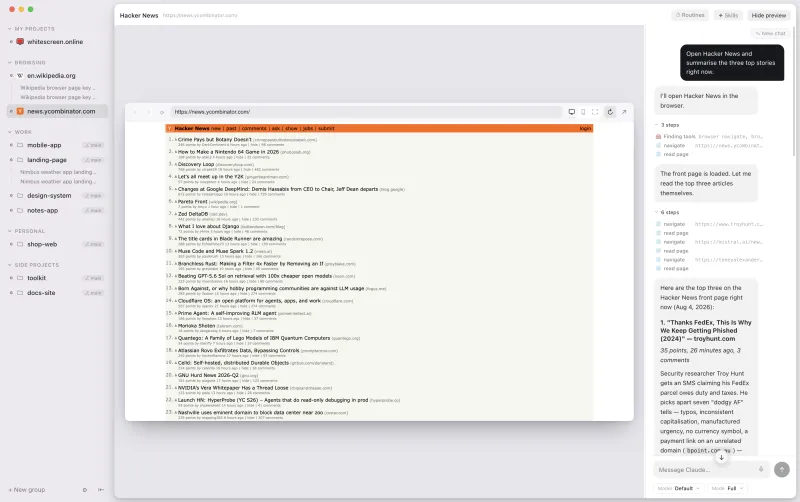Click the landing-page folder icon
The height and width of the screenshot is (502, 800).
tap(20, 160)
